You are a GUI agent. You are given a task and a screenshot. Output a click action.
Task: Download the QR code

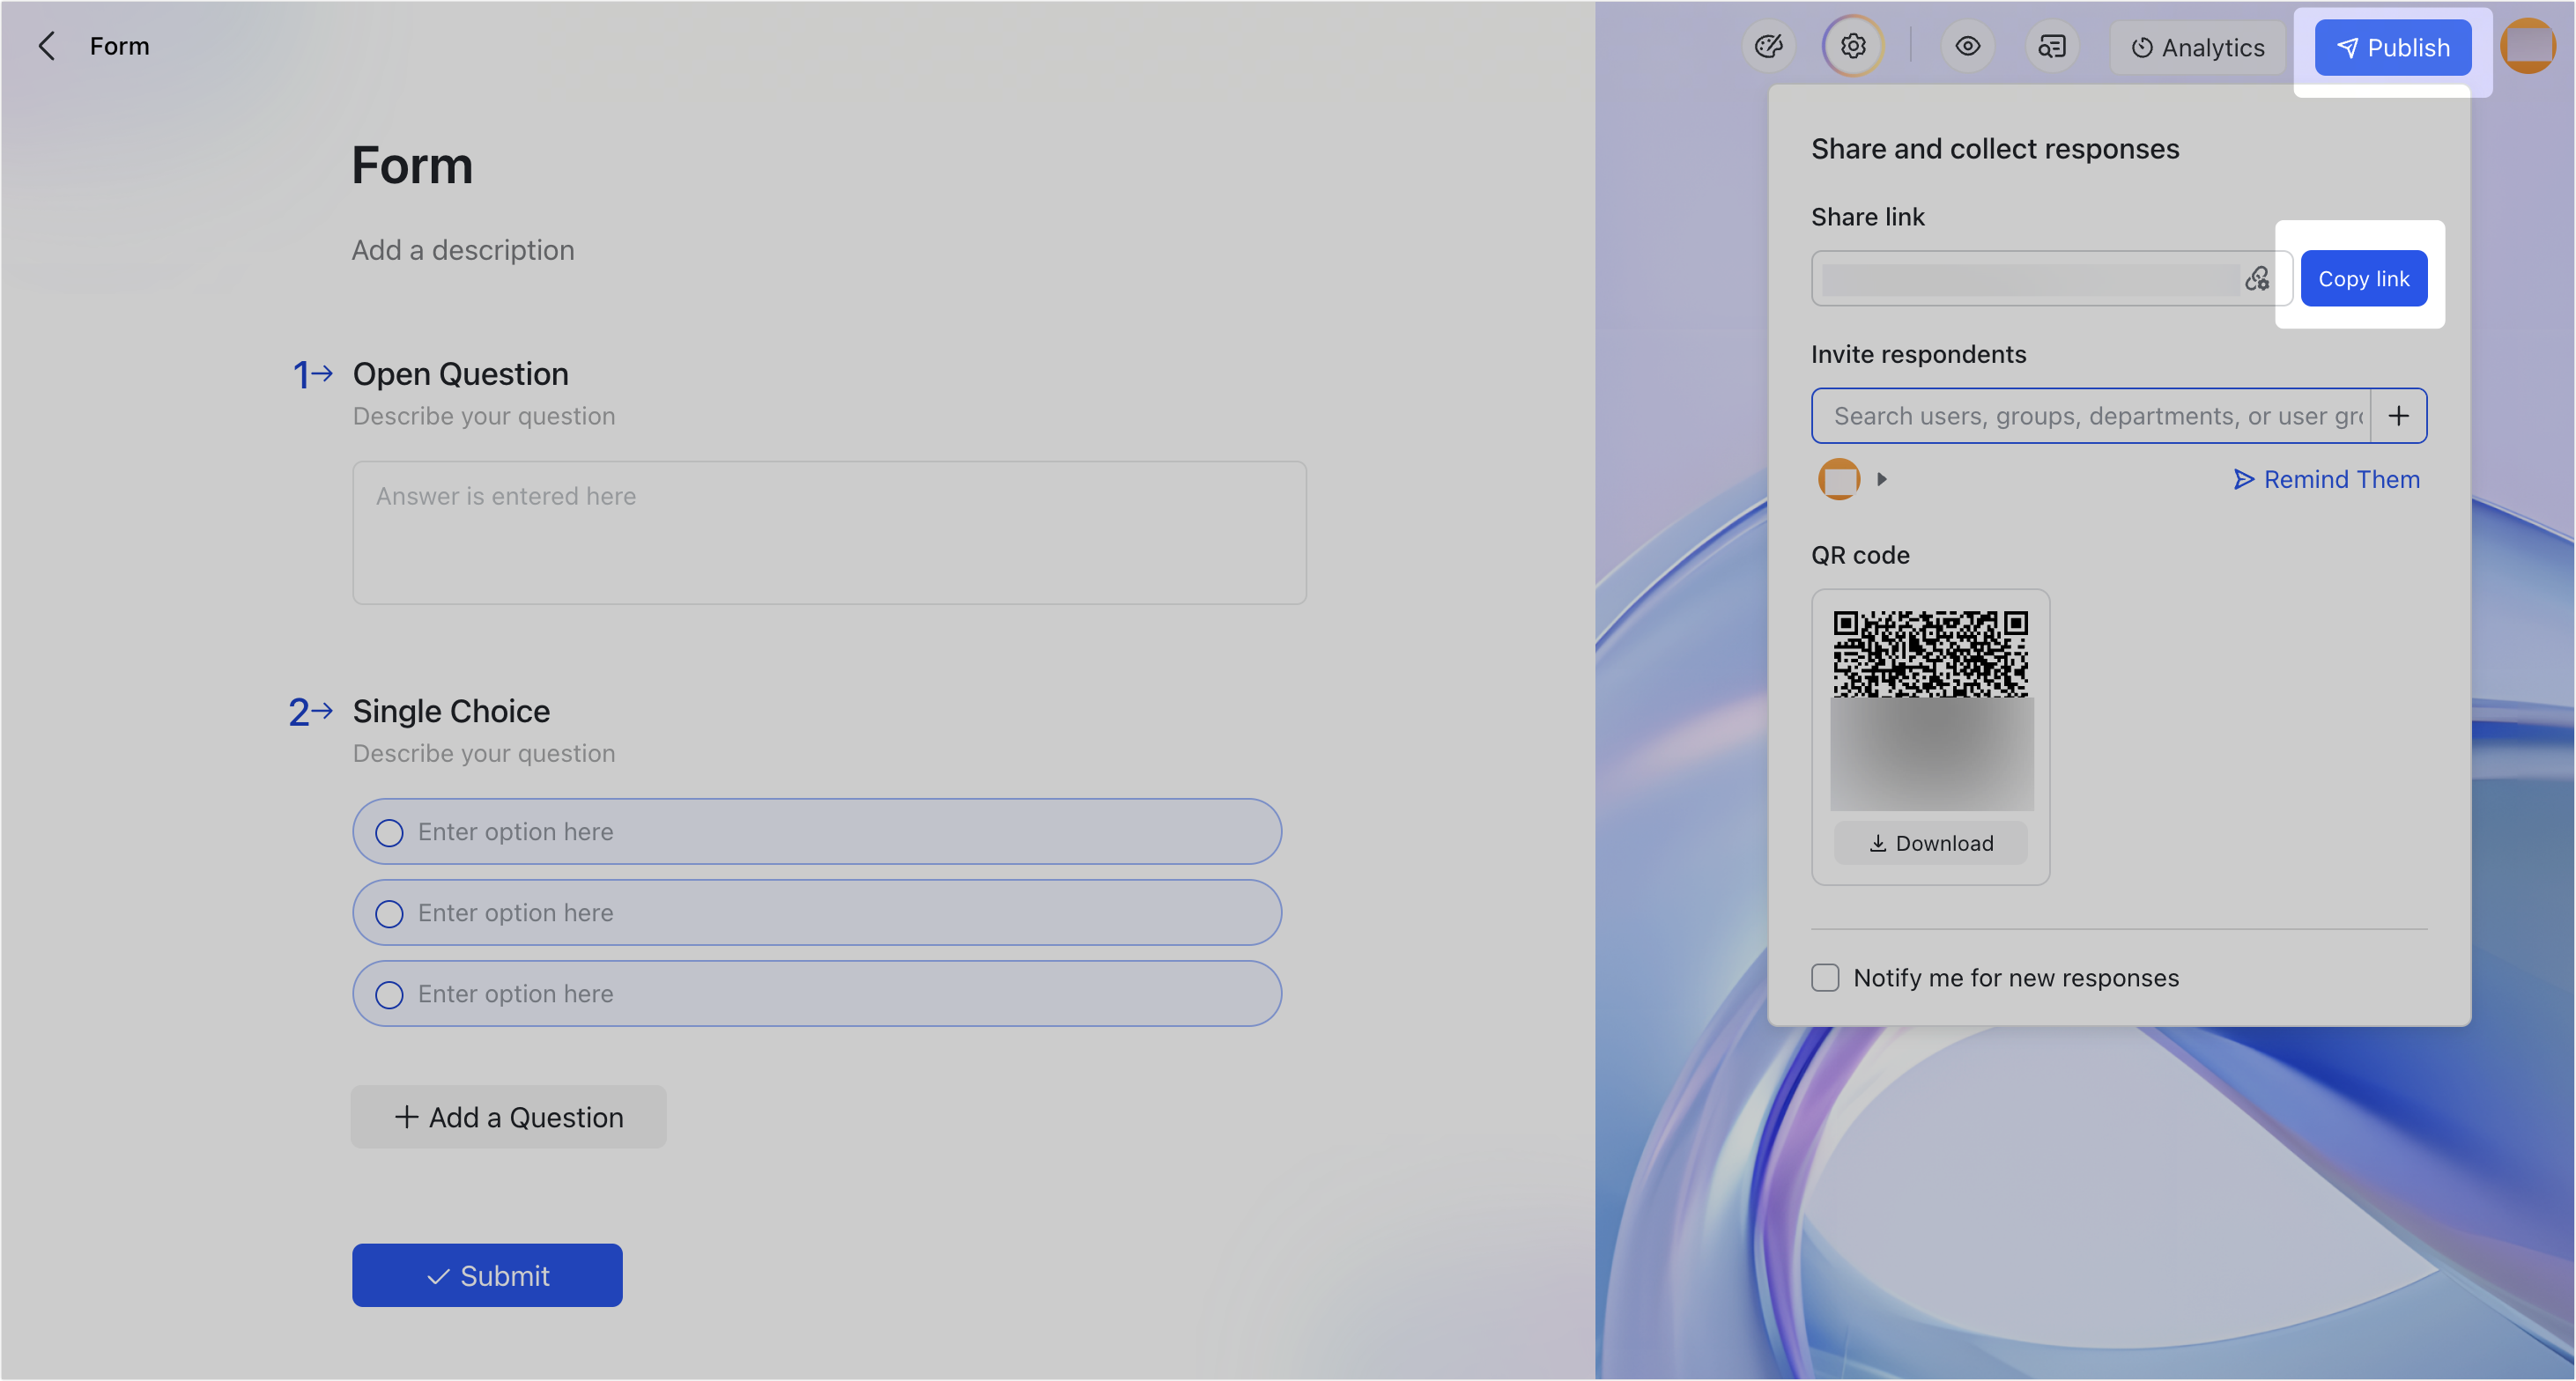(1930, 842)
